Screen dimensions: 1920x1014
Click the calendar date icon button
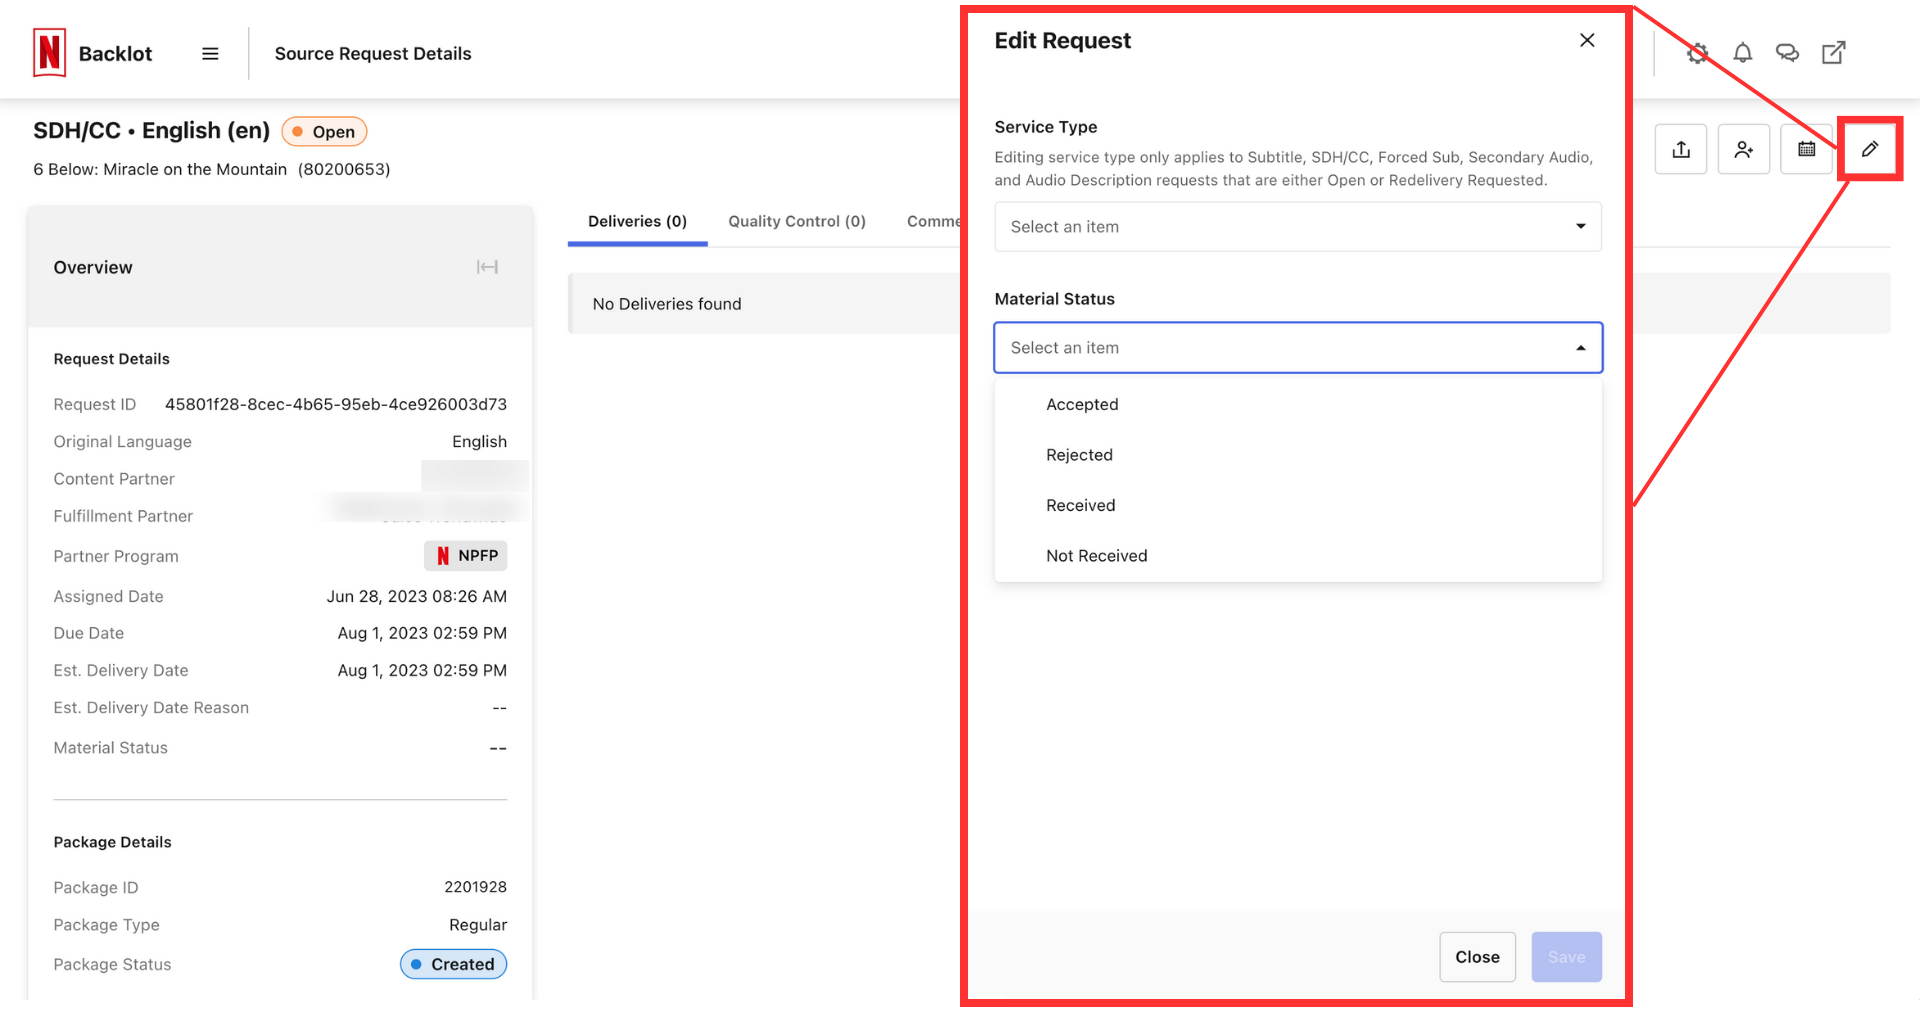click(1806, 149)
